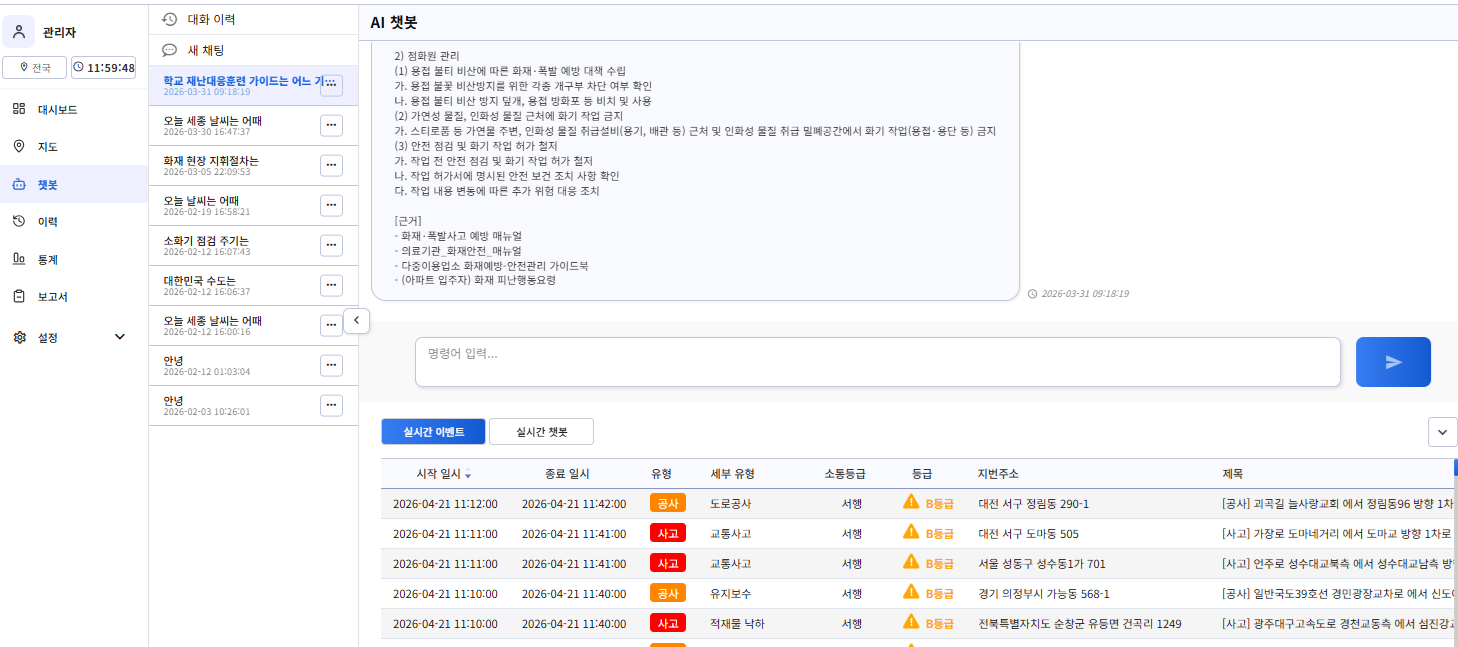The height and width of the screenshot is (647, 1458).
Task: Collapse the event table chevron dropdown
Action: click(1442, 432)
